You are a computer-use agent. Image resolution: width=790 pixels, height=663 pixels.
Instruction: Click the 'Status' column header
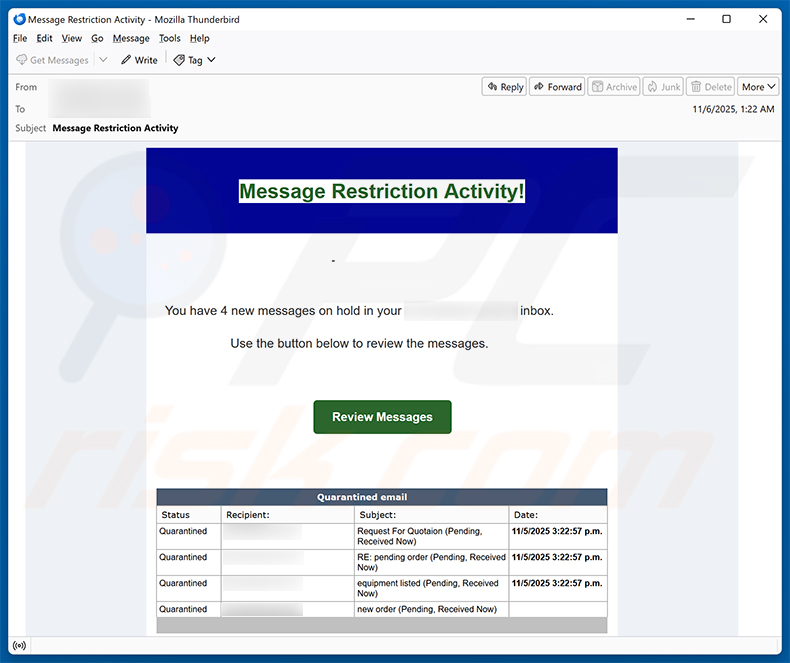click(189, 515)
